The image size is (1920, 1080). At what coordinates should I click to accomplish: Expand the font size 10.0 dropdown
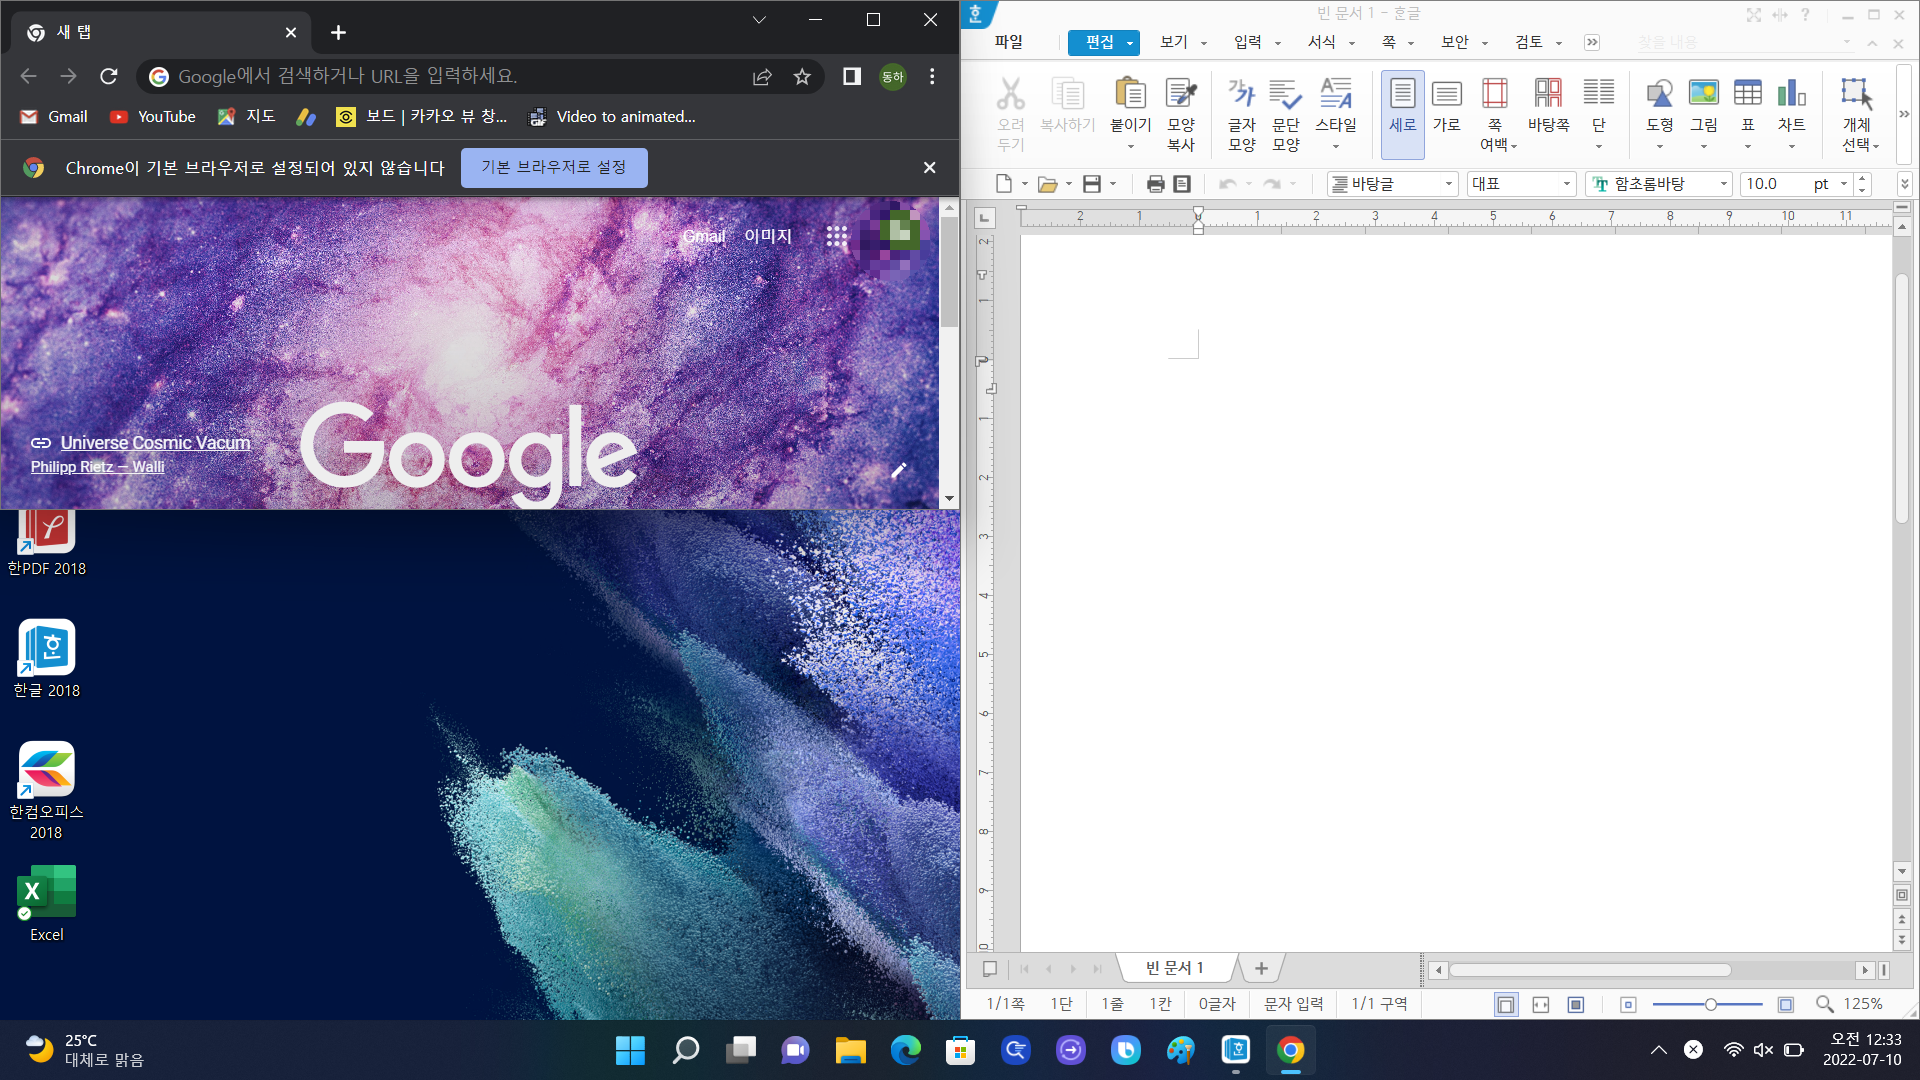pos(1843,184)
